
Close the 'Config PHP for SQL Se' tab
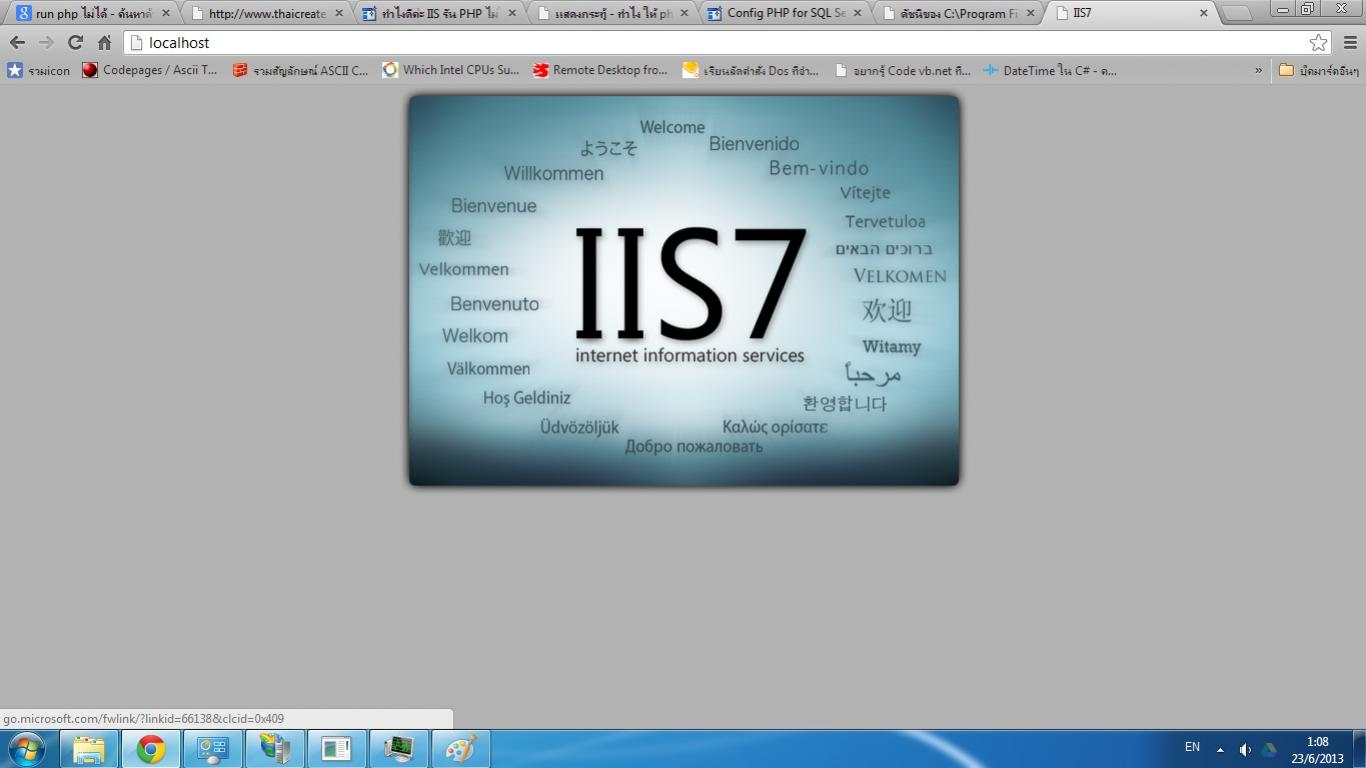(857, 13)
